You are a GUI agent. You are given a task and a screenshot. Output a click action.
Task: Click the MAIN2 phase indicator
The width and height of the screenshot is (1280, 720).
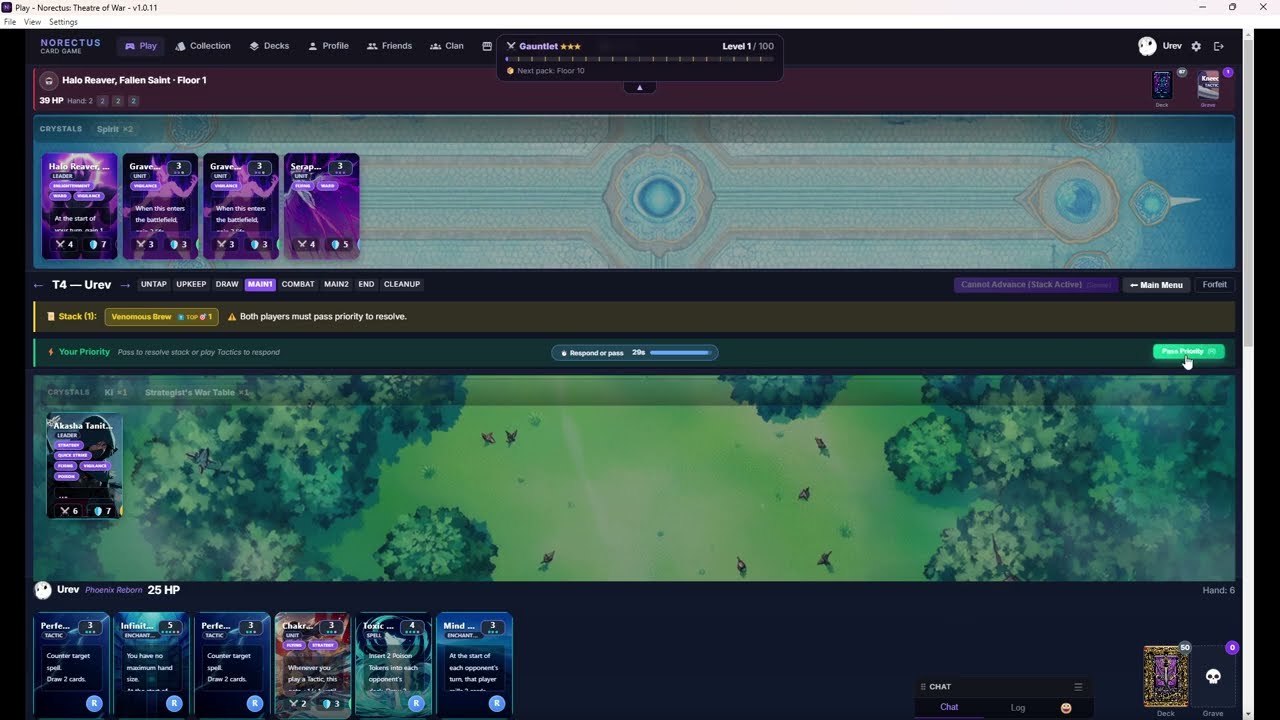(336, 284)
